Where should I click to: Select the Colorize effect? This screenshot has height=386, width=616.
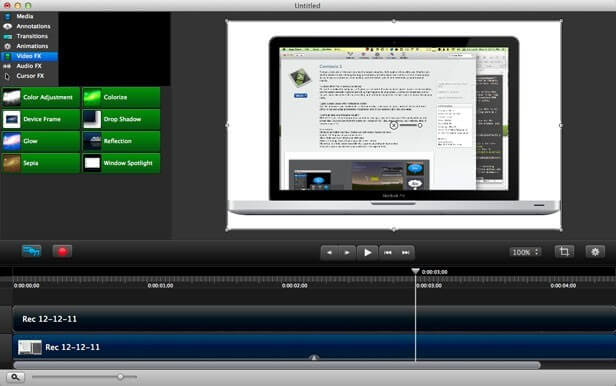[x=121, y=97]
